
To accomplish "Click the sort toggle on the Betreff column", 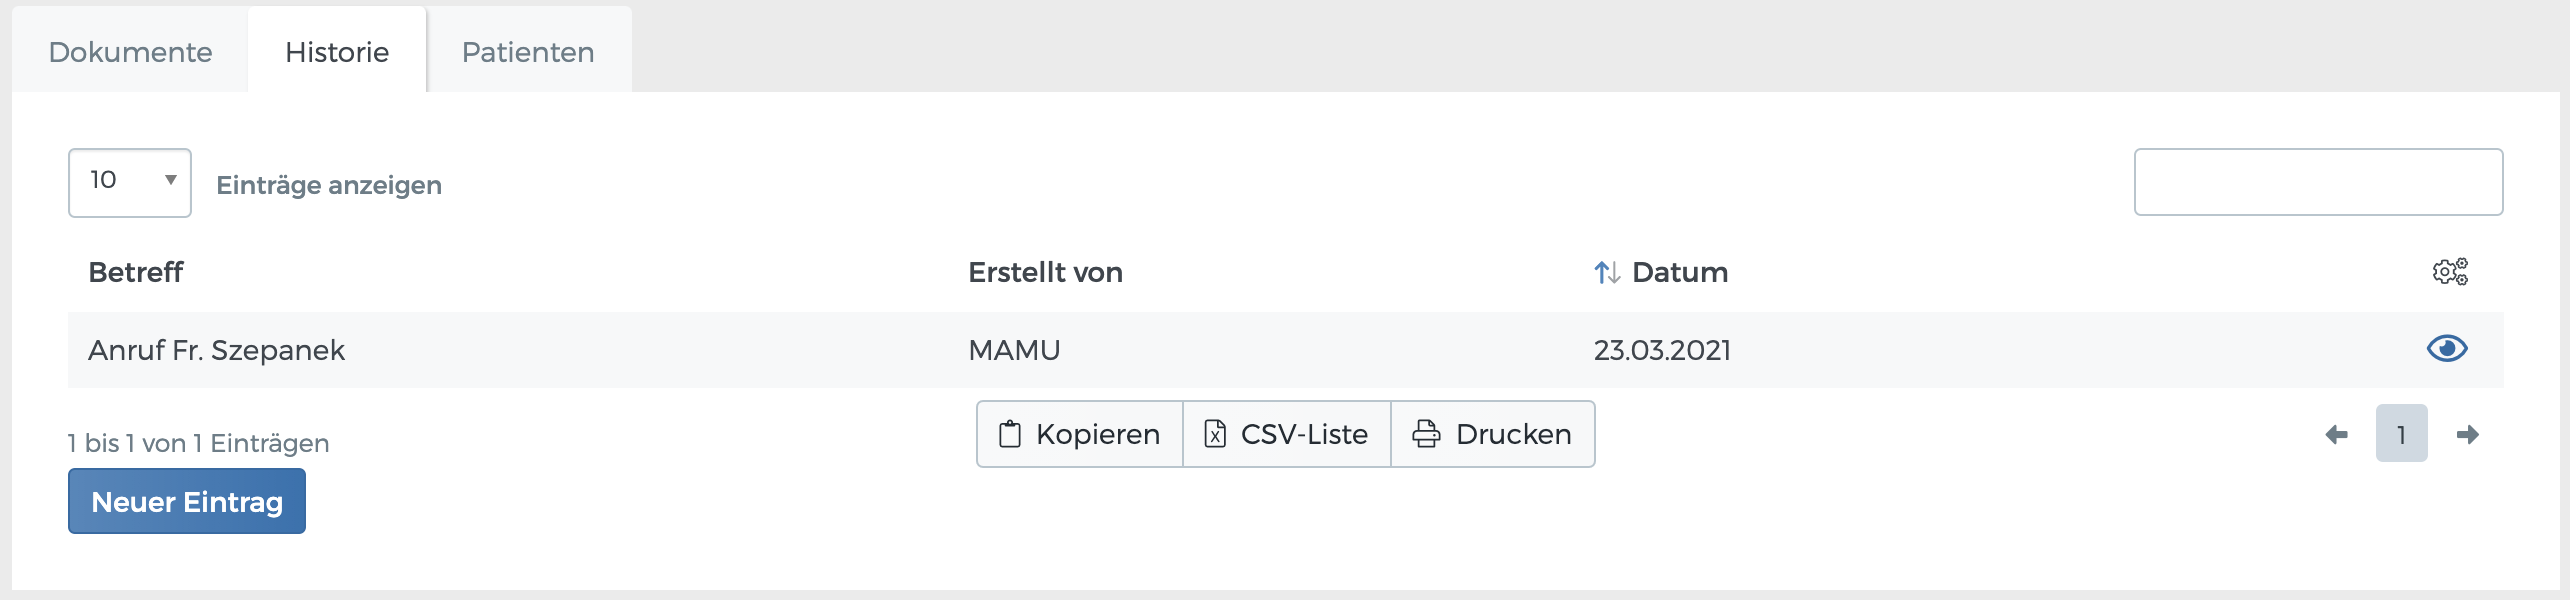I will 137,271.
